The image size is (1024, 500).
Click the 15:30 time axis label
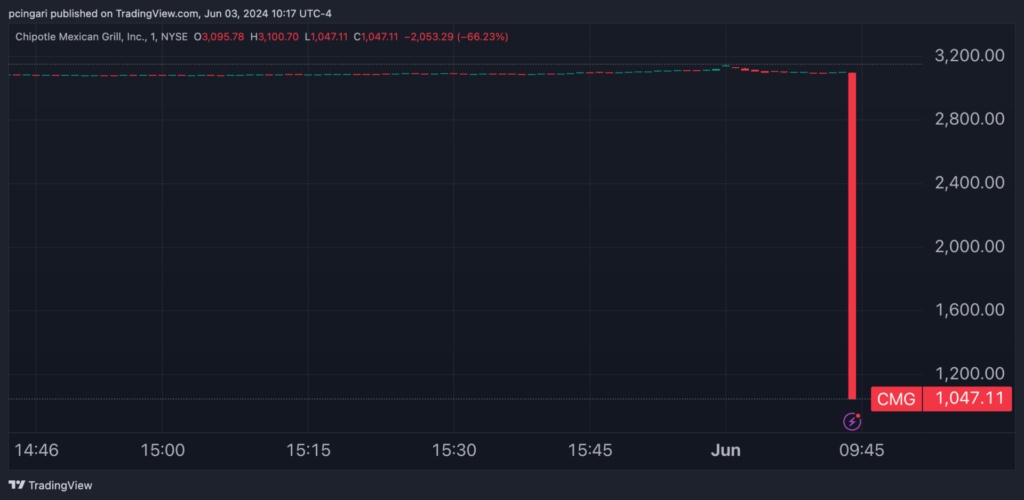tap(453, 450)
